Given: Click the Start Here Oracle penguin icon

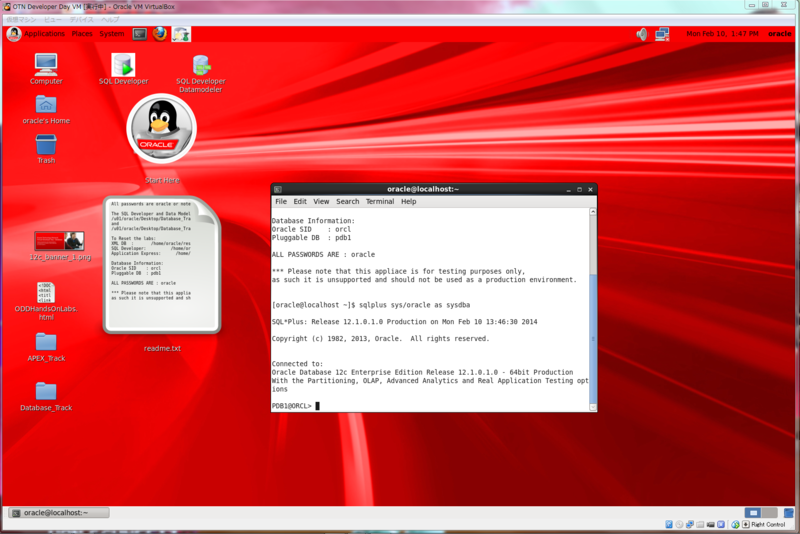Looking at the screenshot, I should (x=162, y=129).
